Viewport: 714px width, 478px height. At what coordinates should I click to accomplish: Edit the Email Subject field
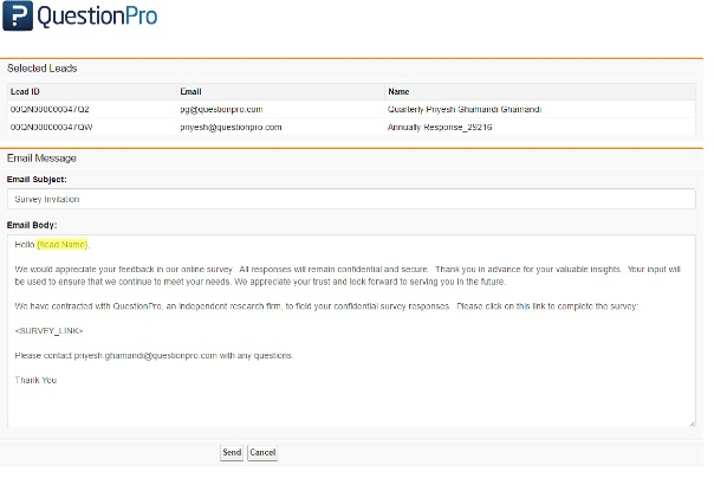[351, 199]
